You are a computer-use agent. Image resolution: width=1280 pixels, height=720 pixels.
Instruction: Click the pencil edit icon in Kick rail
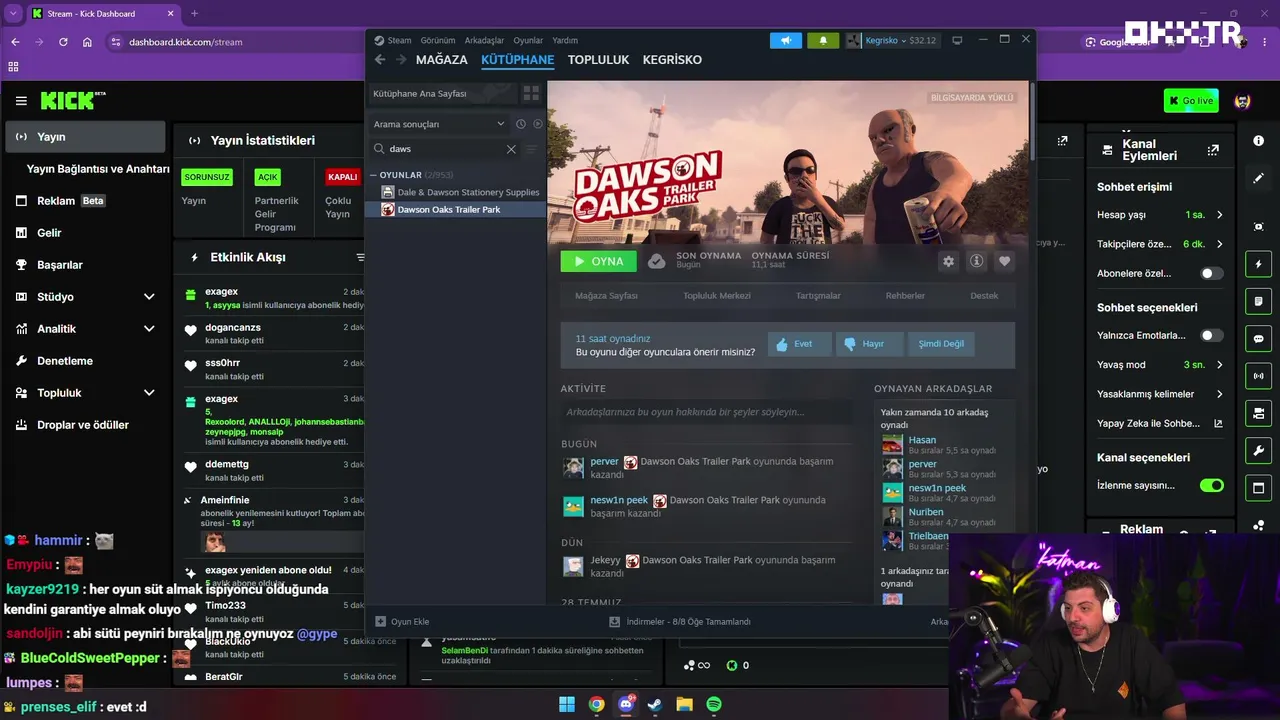[x=1258, y=178]
